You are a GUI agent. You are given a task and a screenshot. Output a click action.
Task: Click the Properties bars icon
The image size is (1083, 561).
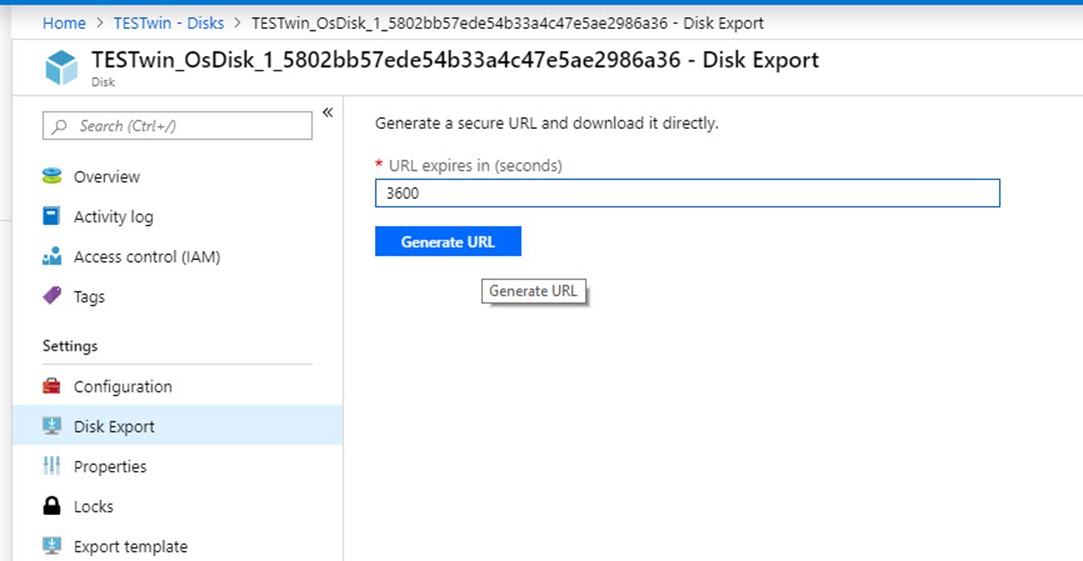[52, 466]
